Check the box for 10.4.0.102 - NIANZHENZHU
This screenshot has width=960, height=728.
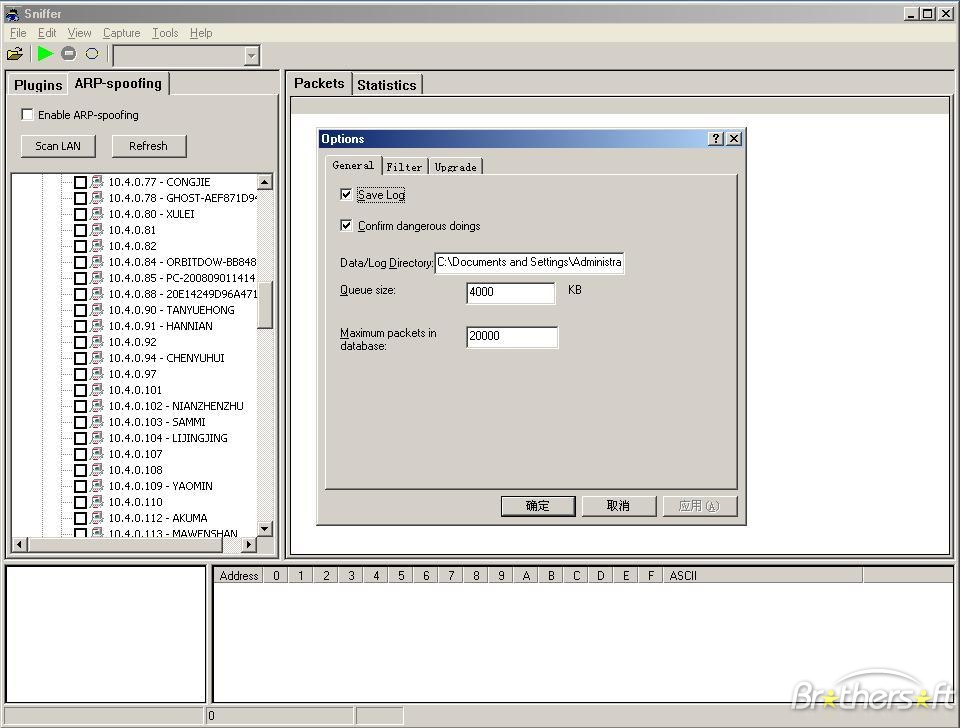tap(80, 406)
